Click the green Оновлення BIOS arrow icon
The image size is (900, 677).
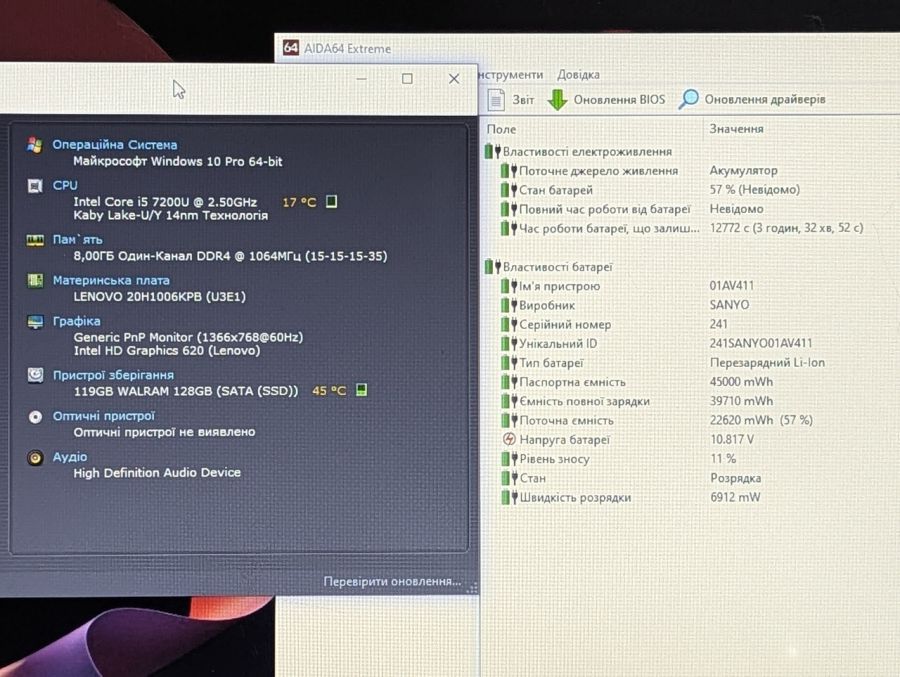557,99
